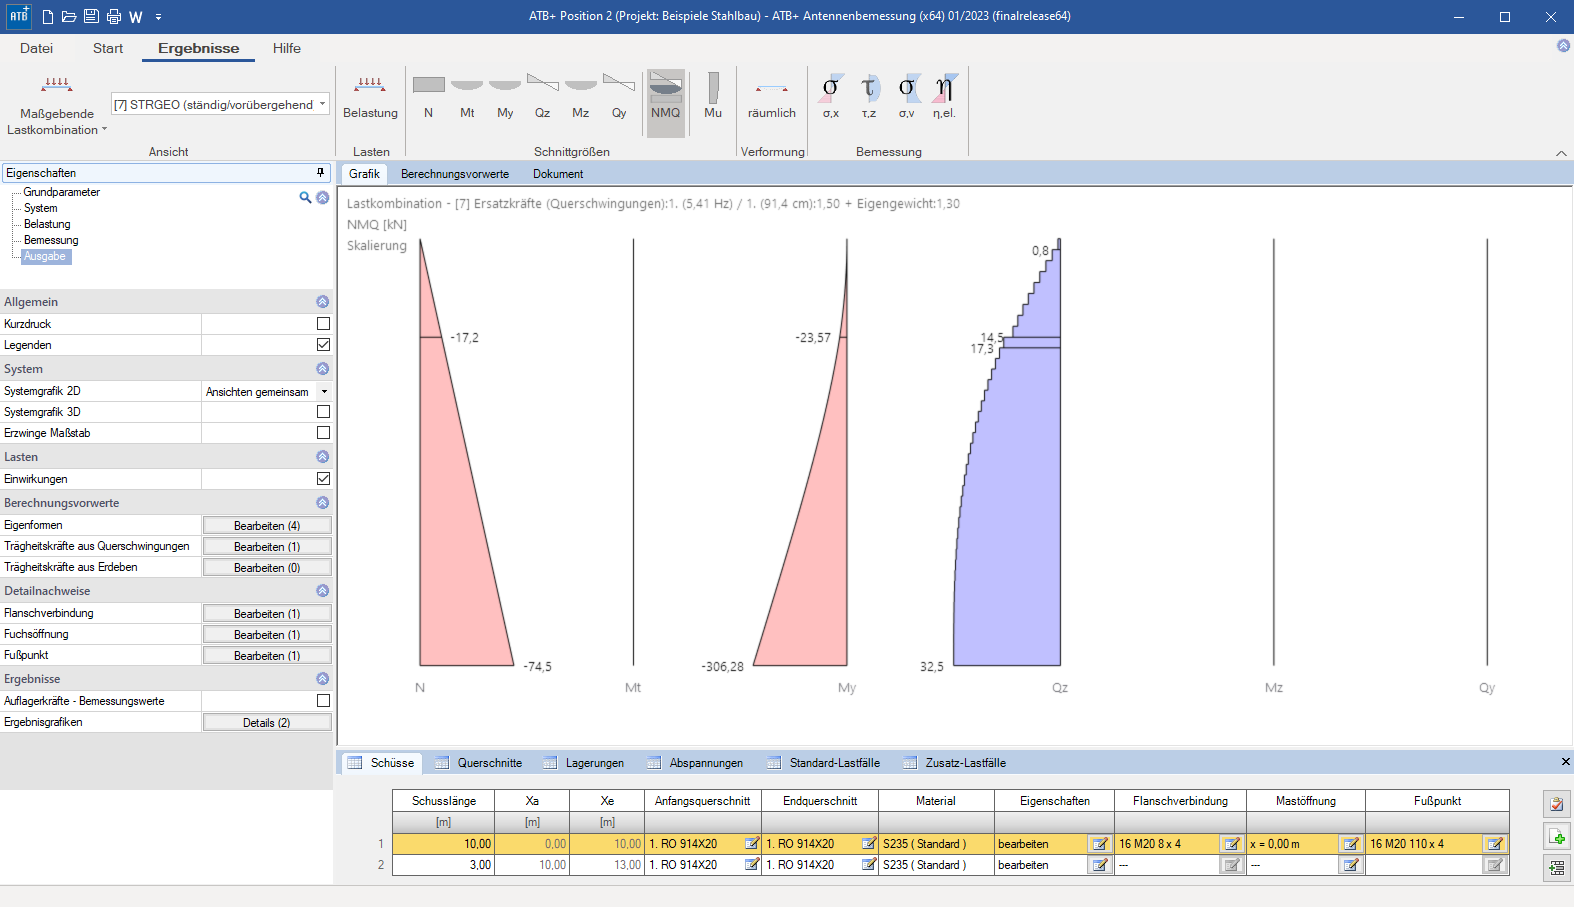Click Schusslänge cell 3,00 in row 2
1574x907 pixels.
coord(443,865)
